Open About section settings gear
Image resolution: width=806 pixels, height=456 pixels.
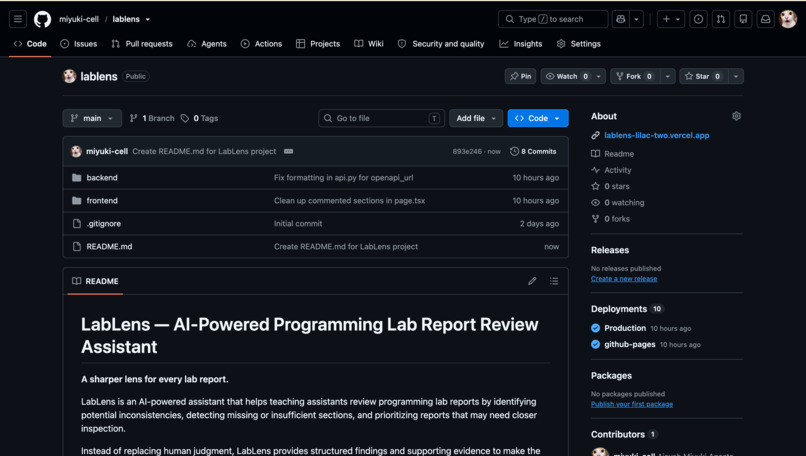pyautogui.click(x=736, y=116)
